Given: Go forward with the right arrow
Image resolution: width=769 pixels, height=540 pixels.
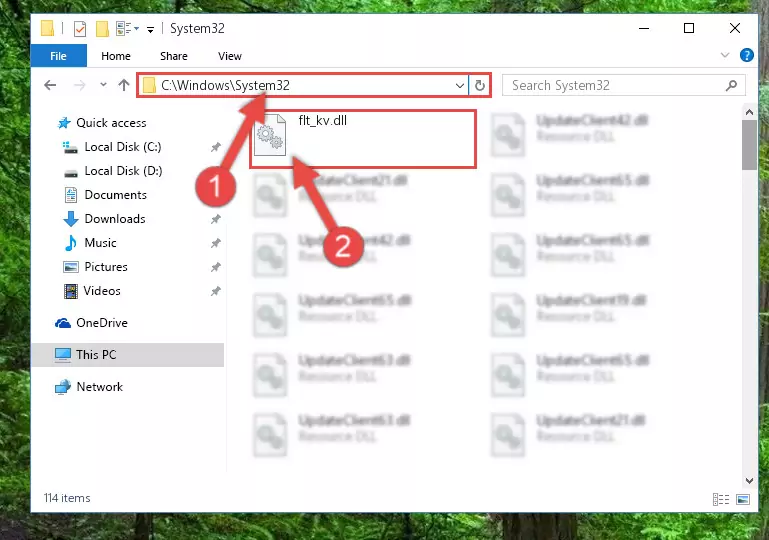Looking at the screenshot, I should point(79,85).
